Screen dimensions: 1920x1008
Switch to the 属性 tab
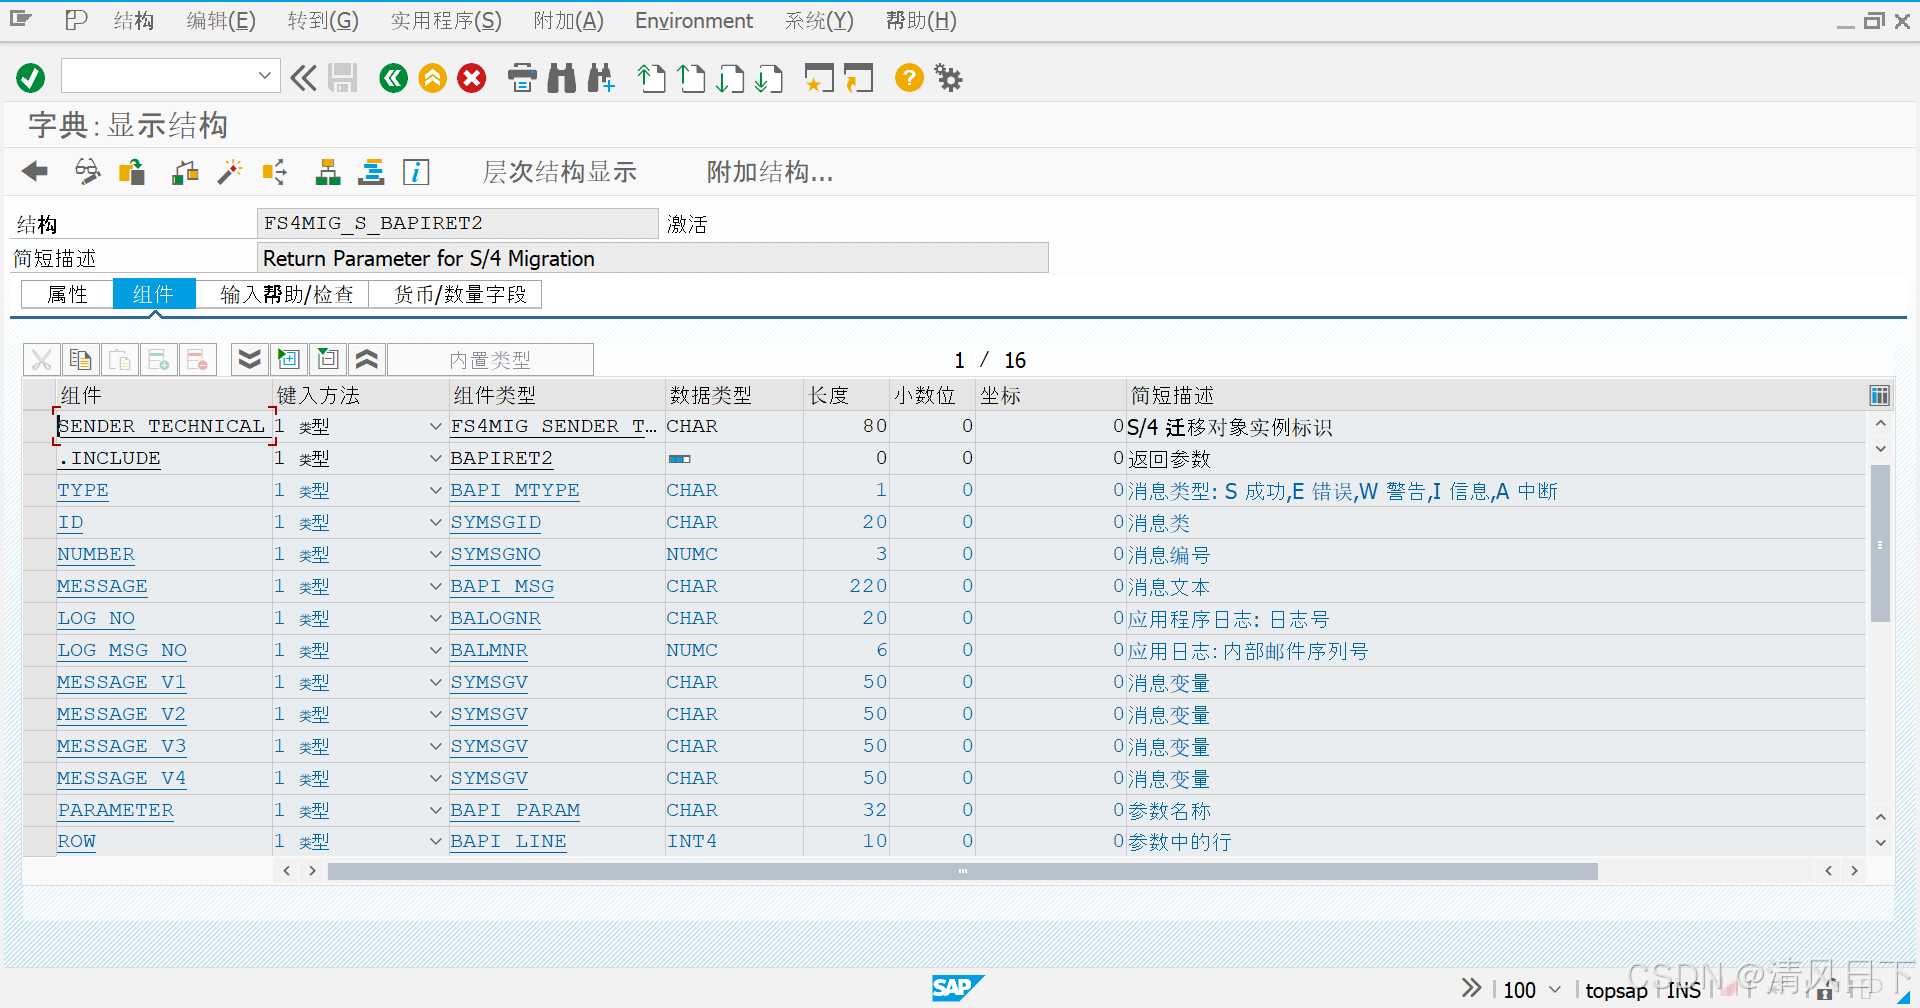(x=67, y=294)
